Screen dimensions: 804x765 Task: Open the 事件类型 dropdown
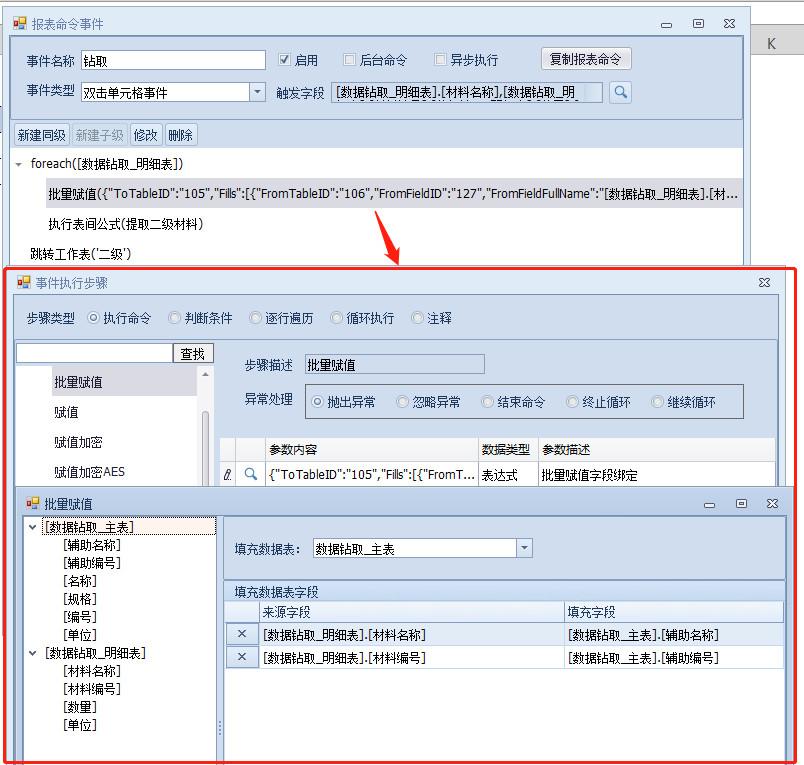(257, 92)
